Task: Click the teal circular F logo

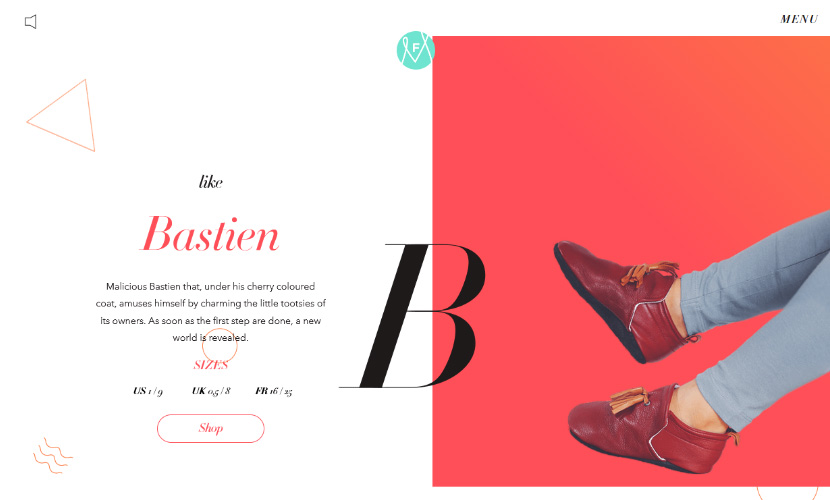Action: coord(416,50)
